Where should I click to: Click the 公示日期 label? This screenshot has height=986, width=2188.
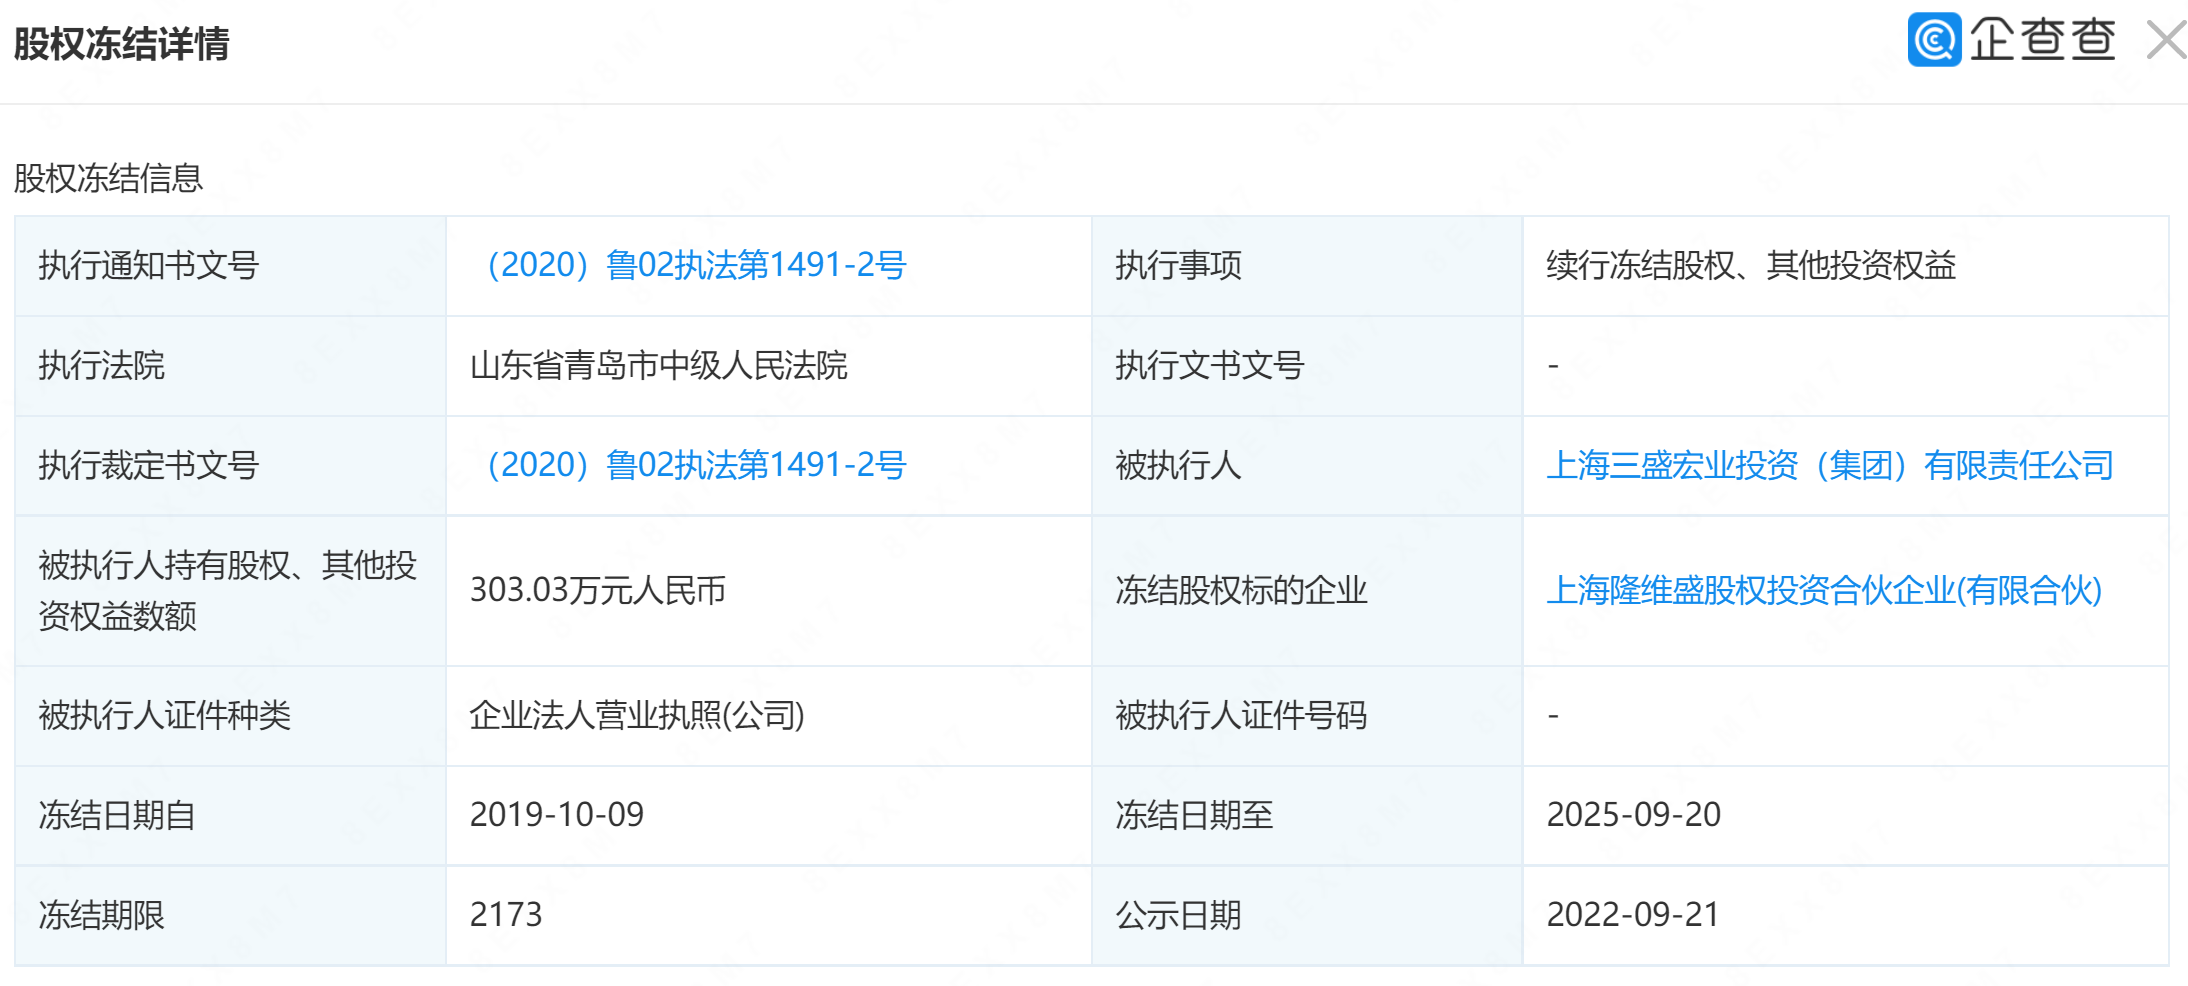pyautogui.click(x=1179, y=915)
